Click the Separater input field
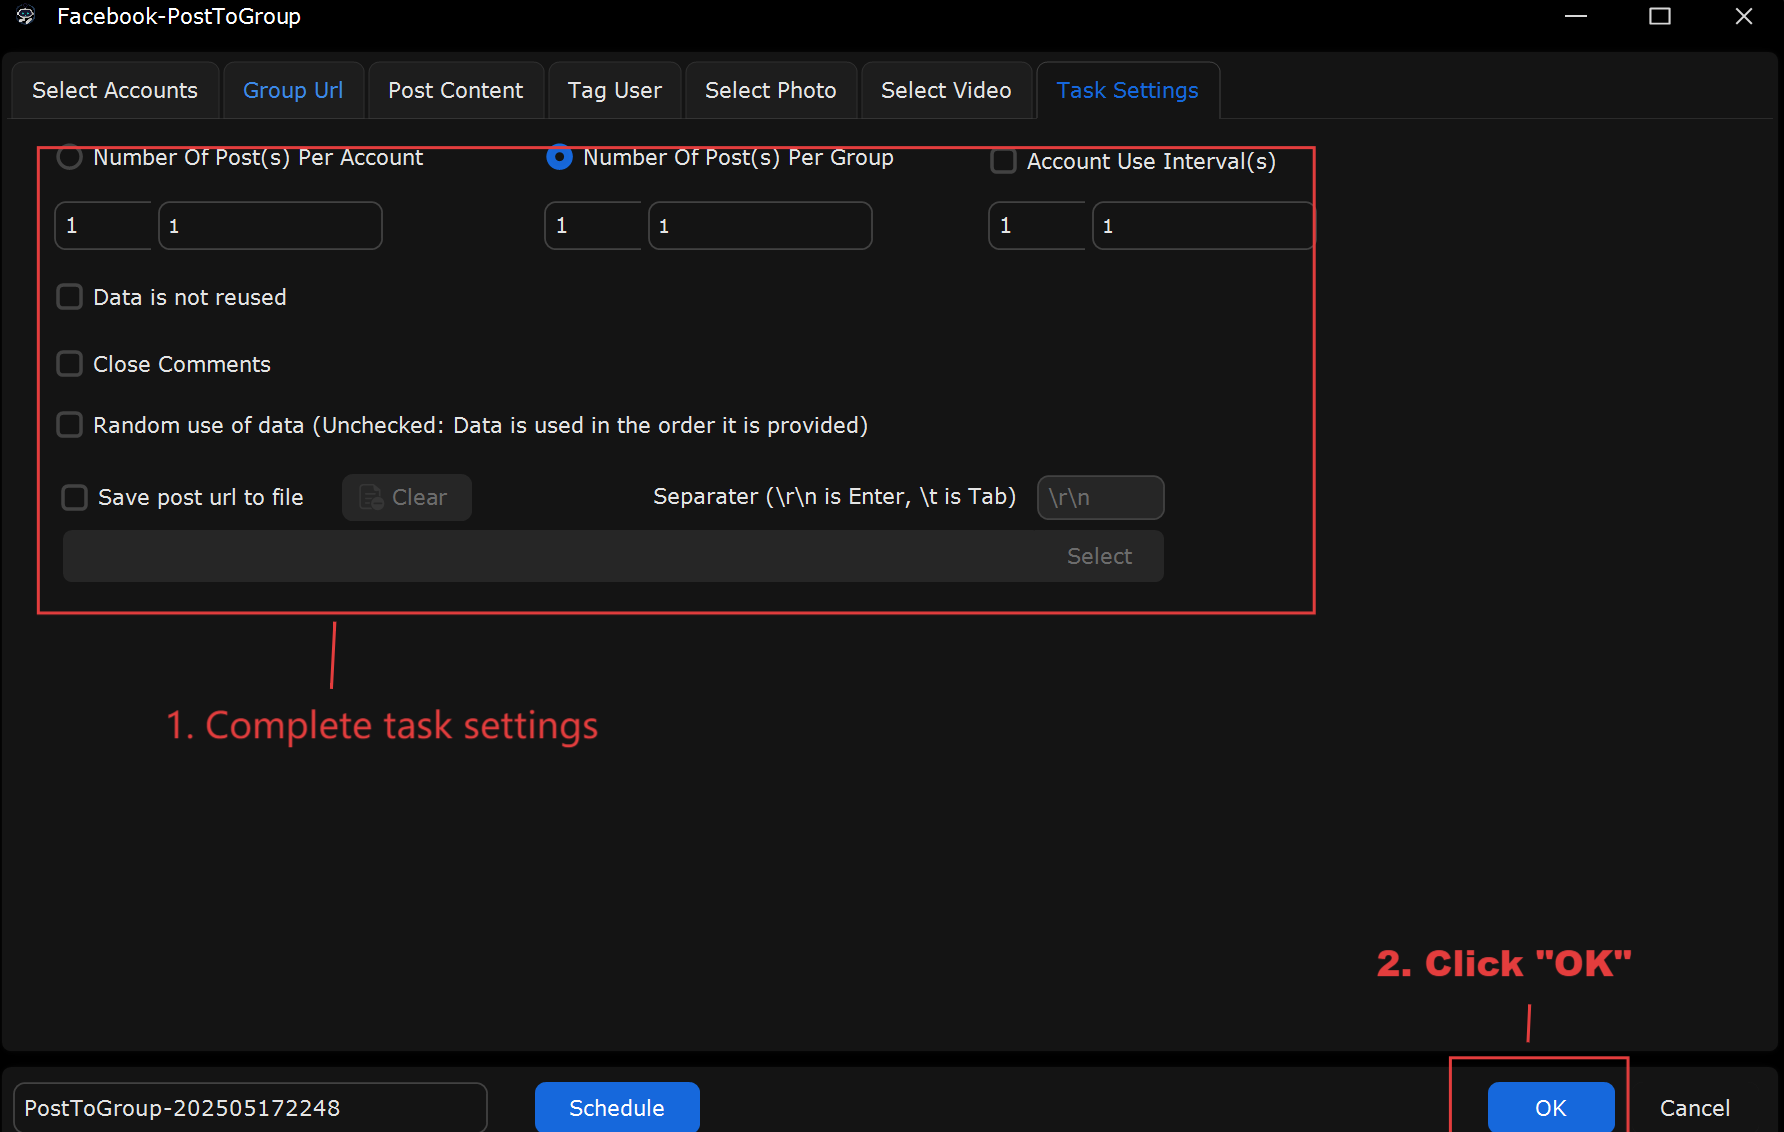The image size is (1784, 1132). click(1101, 497)
